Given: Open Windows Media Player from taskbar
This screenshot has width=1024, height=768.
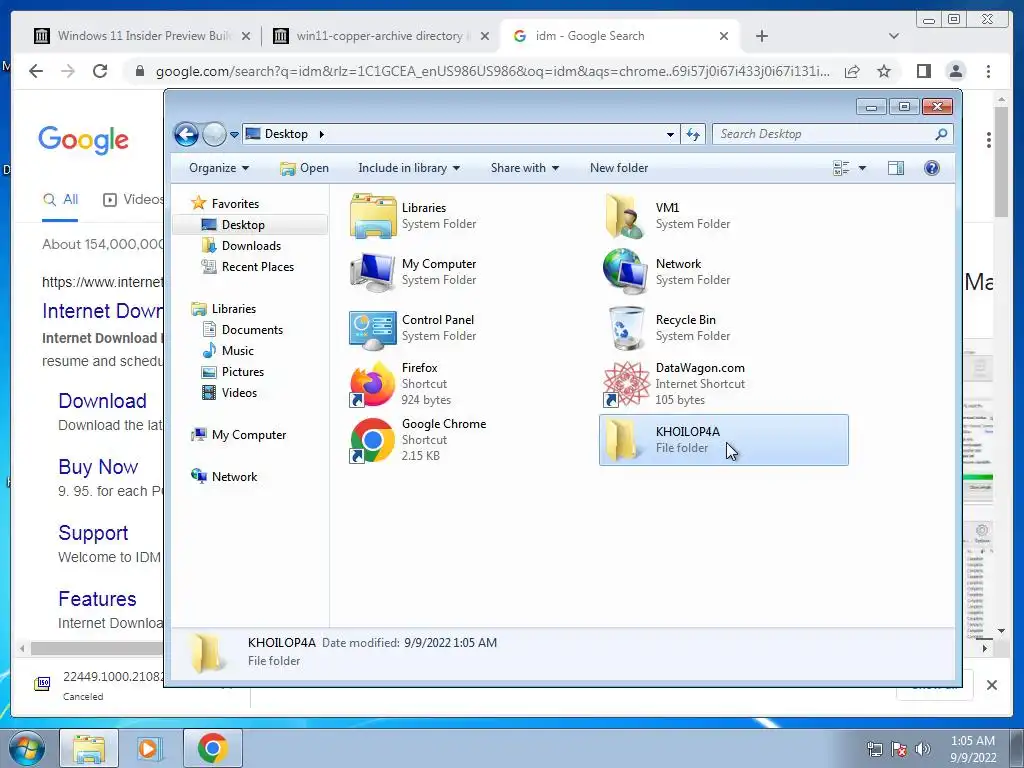Looking at the screenshot, I should point(149,748).
